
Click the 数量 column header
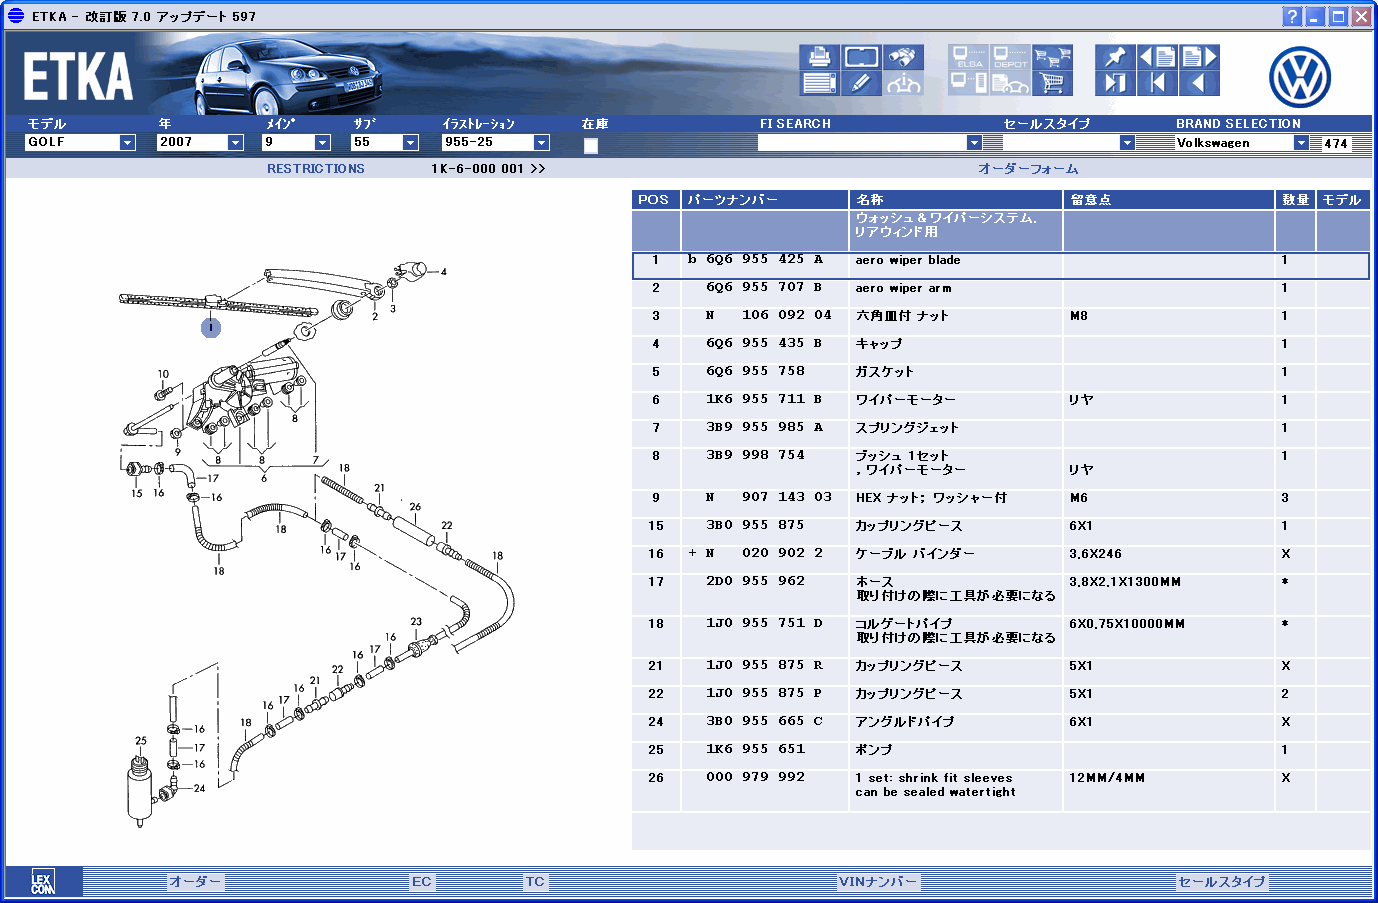tap(1296, 200)
